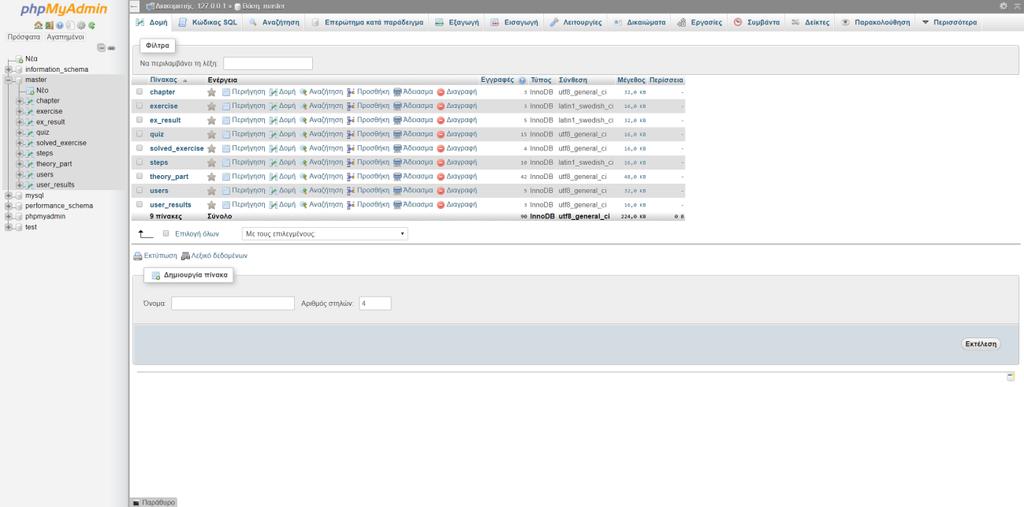
Task: Click the link icon above database tree
Action: tap(112, 48)
